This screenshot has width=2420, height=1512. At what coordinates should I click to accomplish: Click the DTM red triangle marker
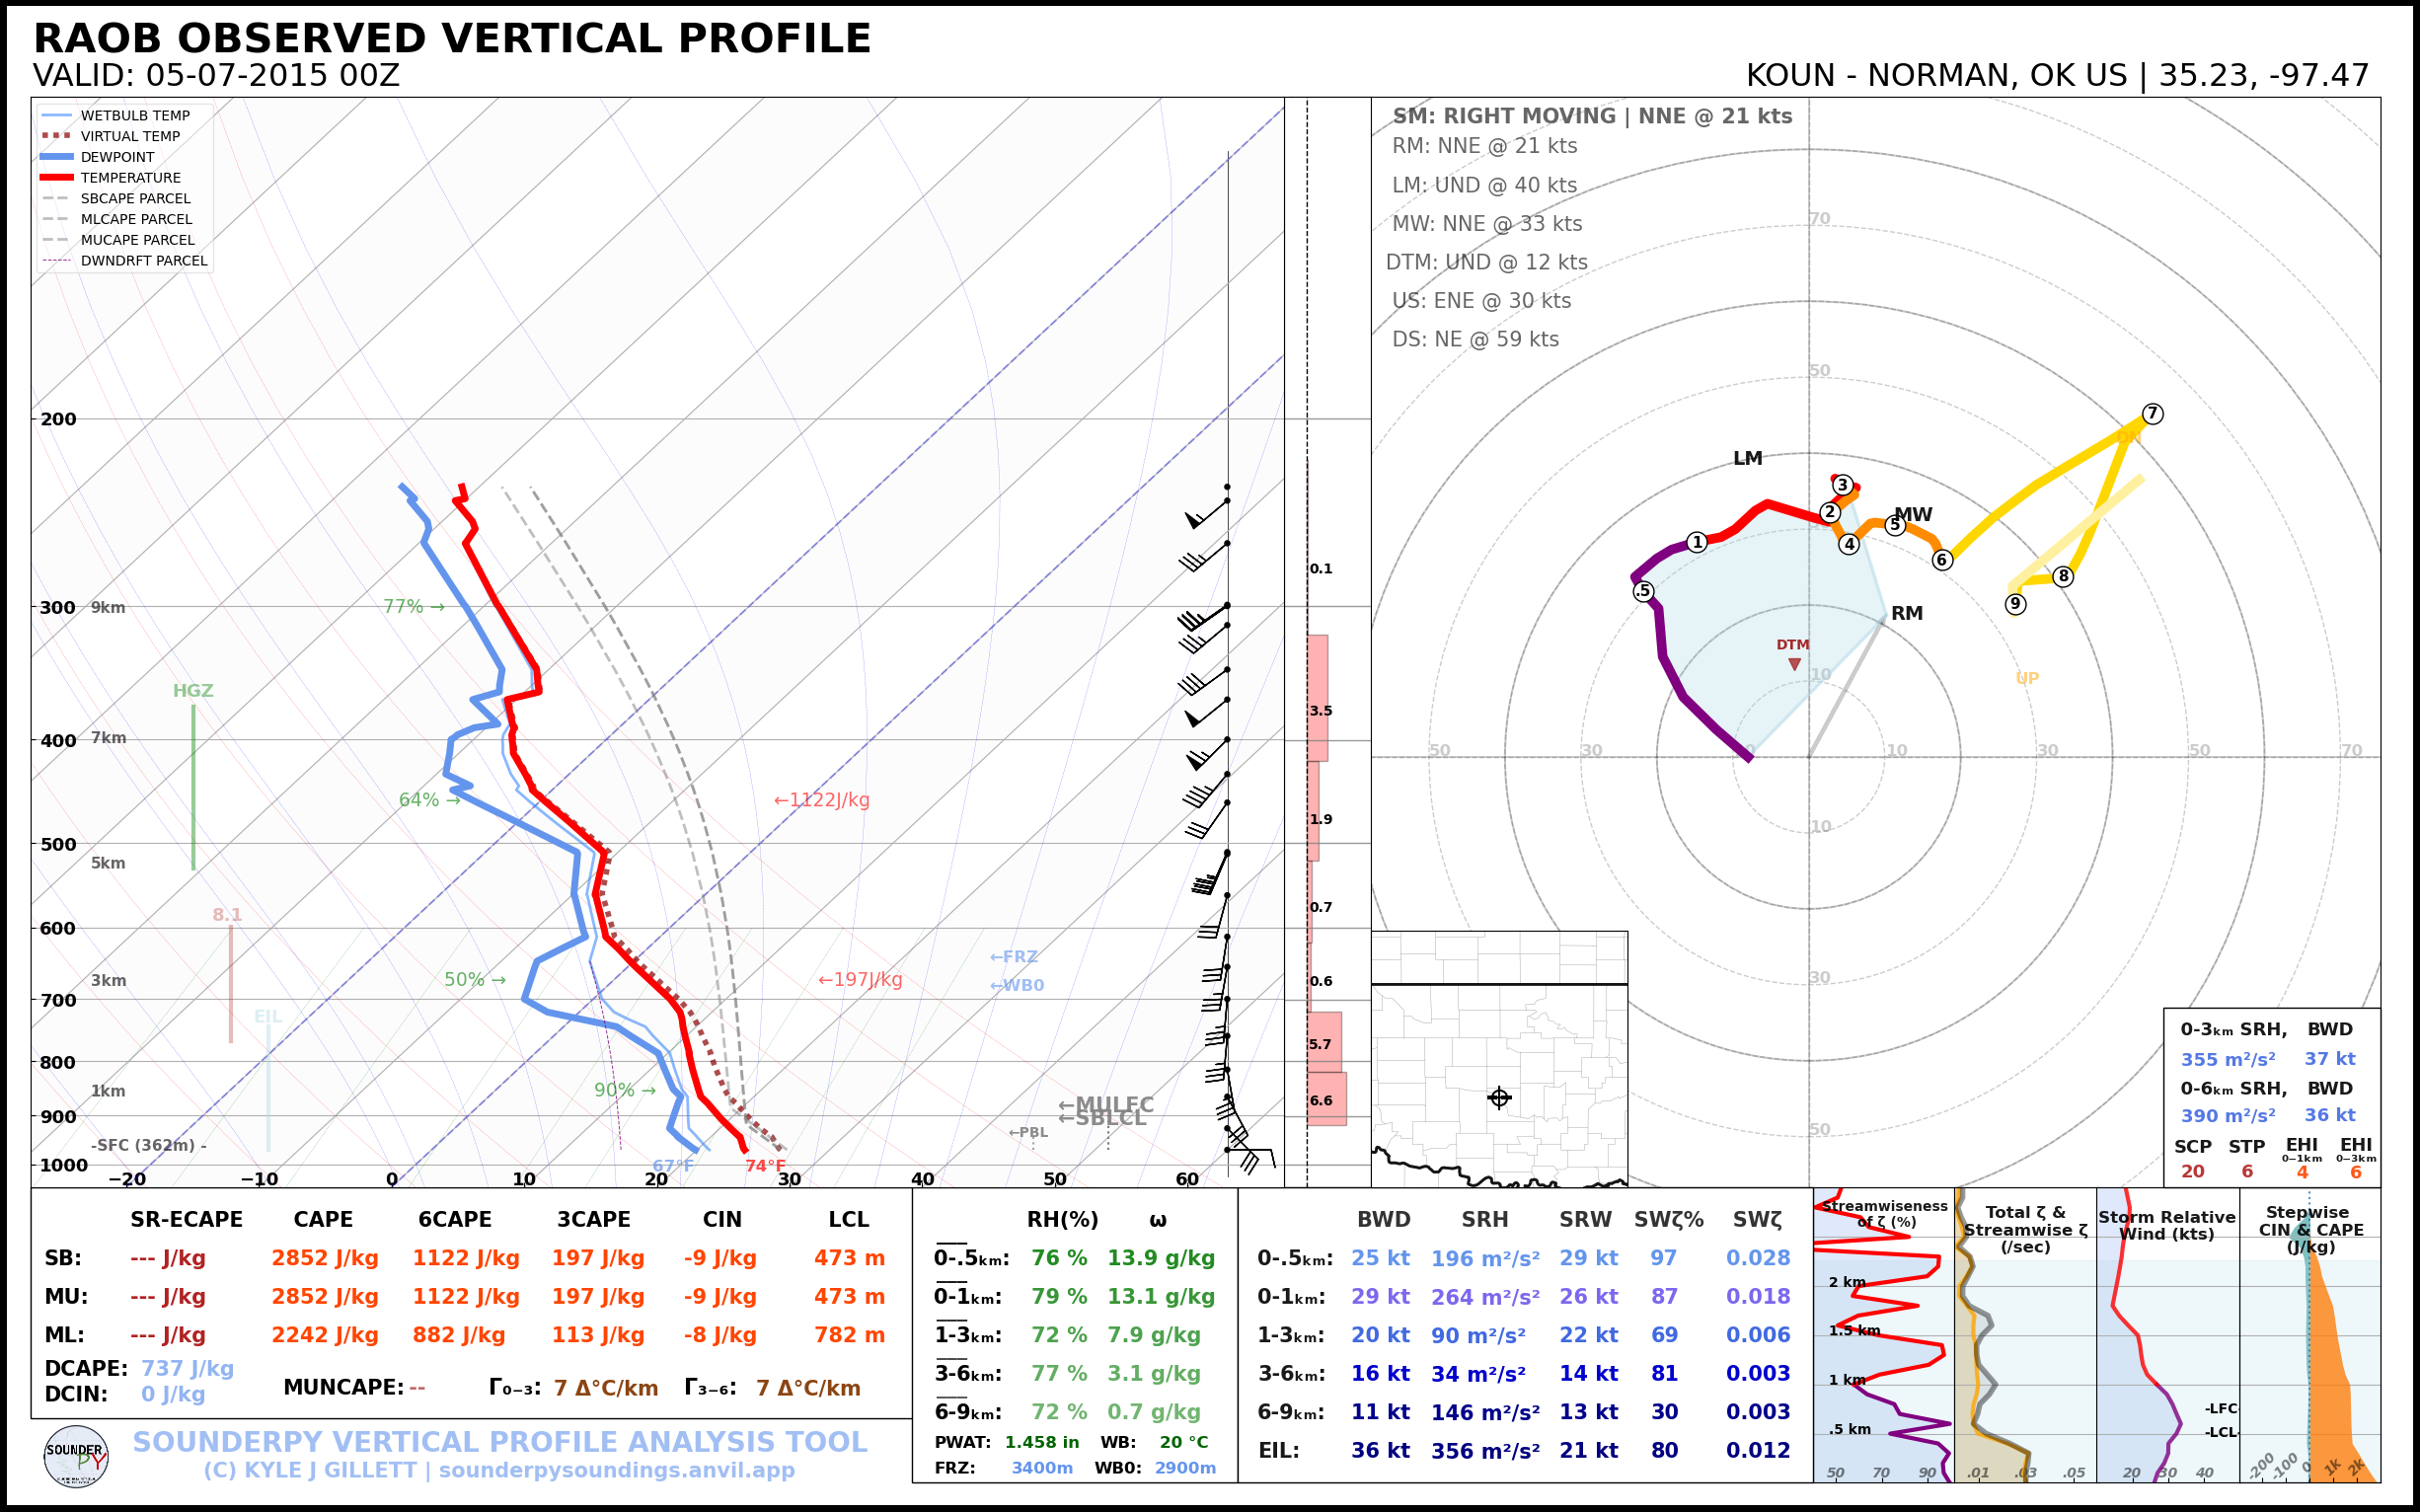(1794, 664)
